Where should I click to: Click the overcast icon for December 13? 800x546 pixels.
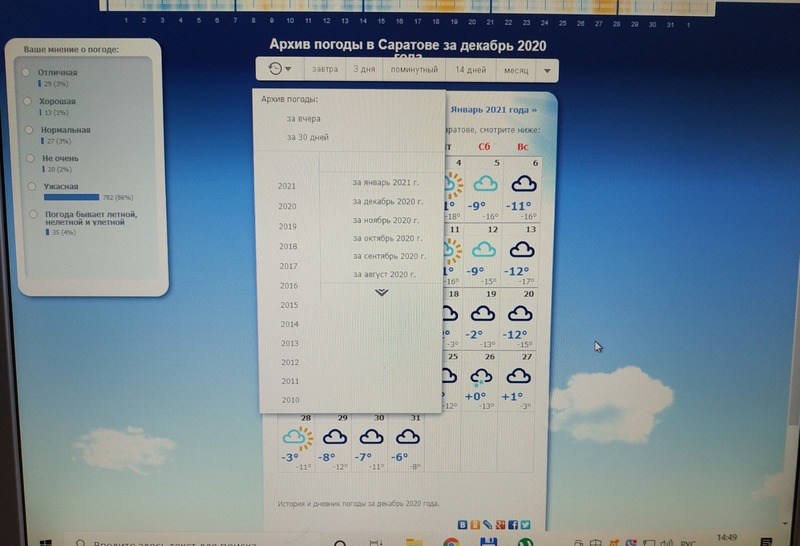click(522, 250)
